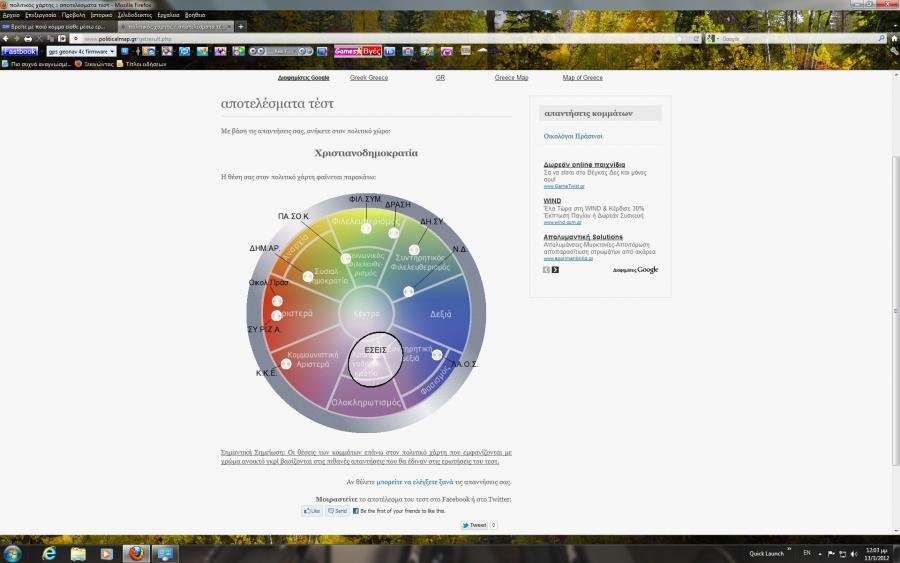Click the next ad arrow in sidebar
Viewport: 900px width, 563px height.
click(555, 270)
